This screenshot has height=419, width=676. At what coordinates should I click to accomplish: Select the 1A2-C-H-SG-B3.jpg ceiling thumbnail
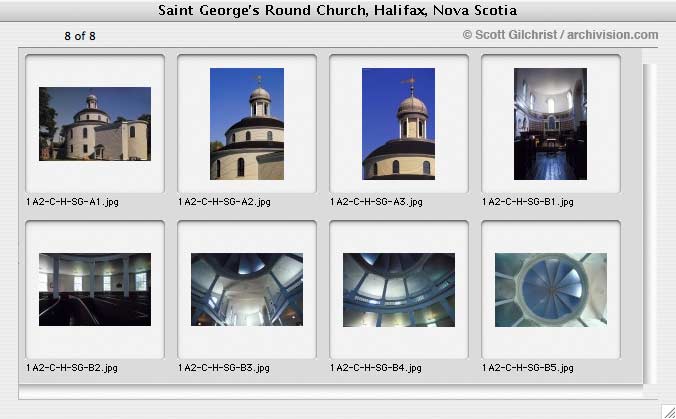tap(247, 289)
